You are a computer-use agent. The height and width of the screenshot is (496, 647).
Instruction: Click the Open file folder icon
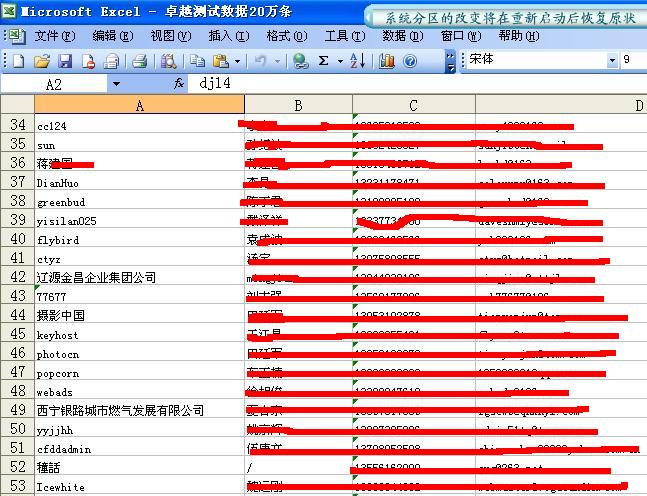pyautogui.click(x=42, y=61)
